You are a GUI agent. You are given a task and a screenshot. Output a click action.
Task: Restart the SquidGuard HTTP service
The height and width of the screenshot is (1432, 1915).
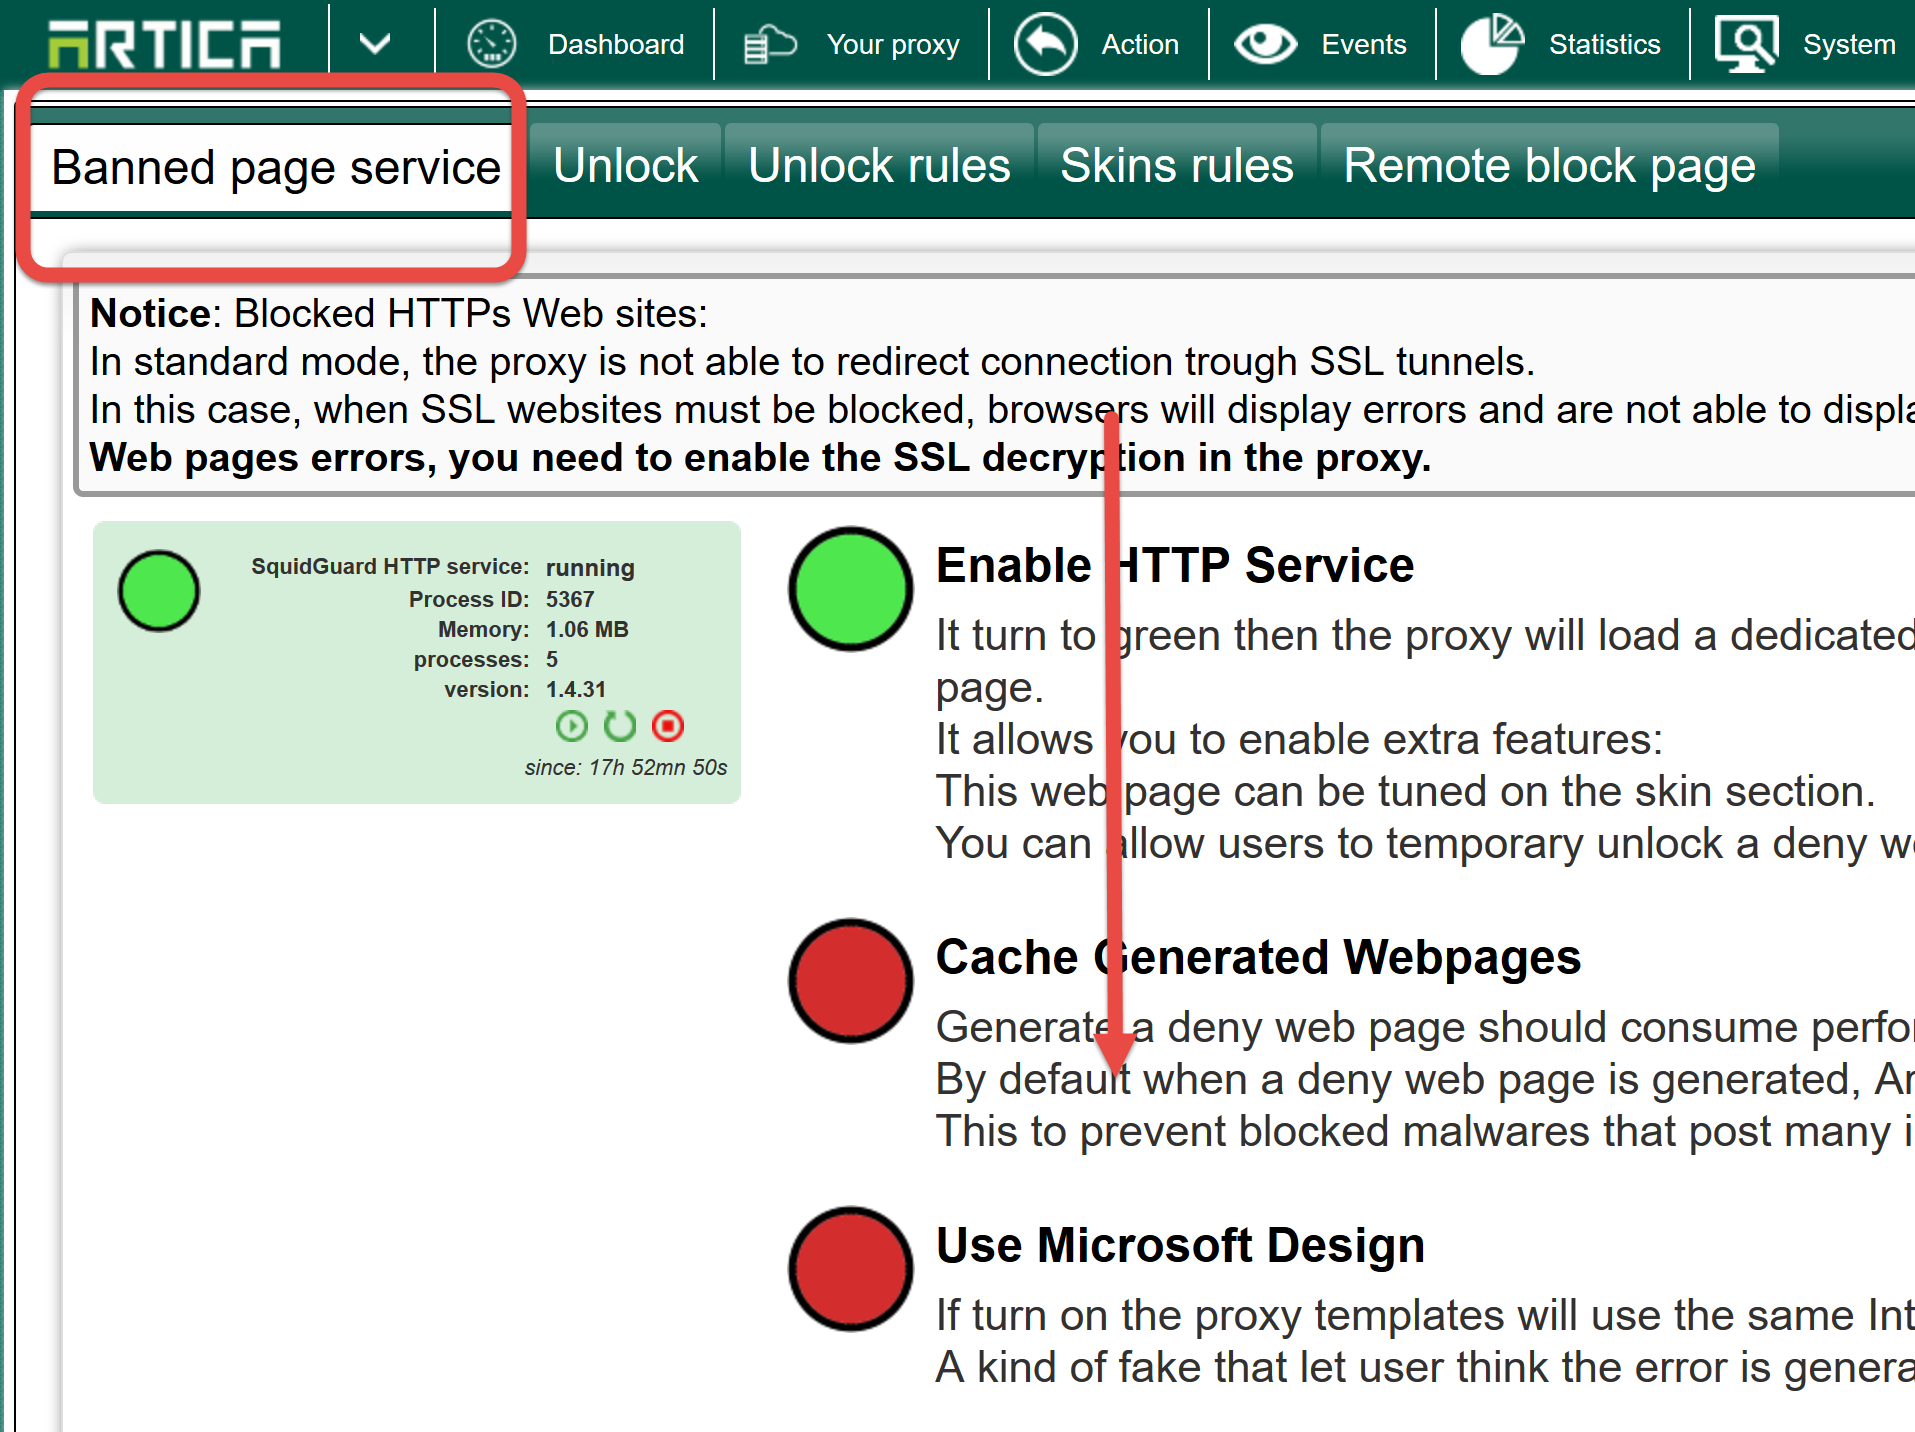(x=620, y=726)
